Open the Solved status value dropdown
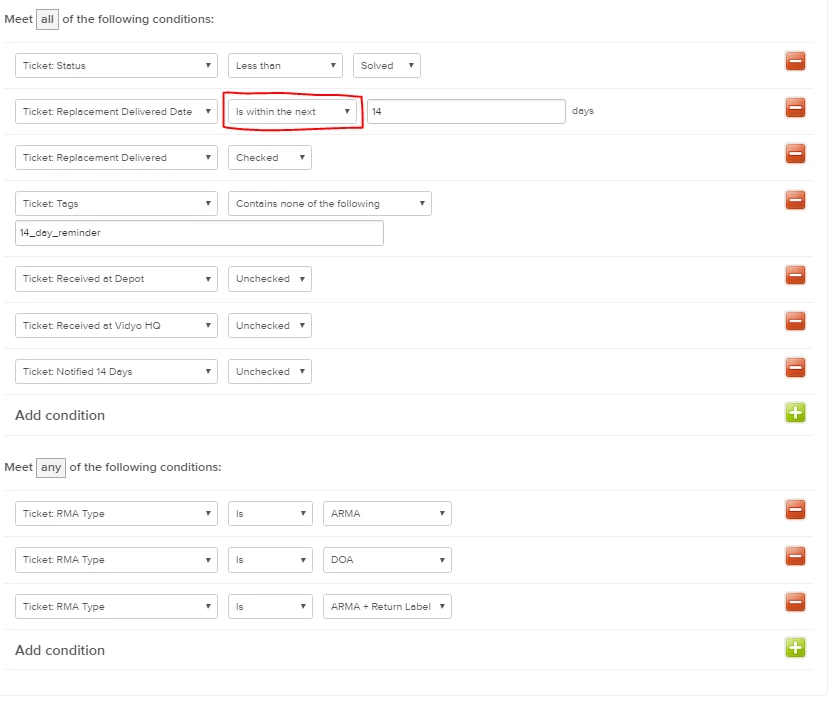 [386, 66]
